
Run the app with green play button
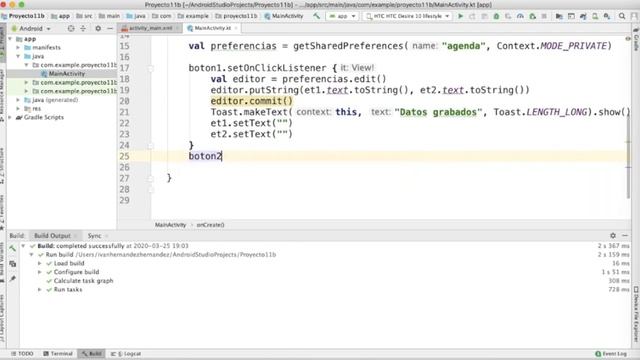tap(460, 16)
